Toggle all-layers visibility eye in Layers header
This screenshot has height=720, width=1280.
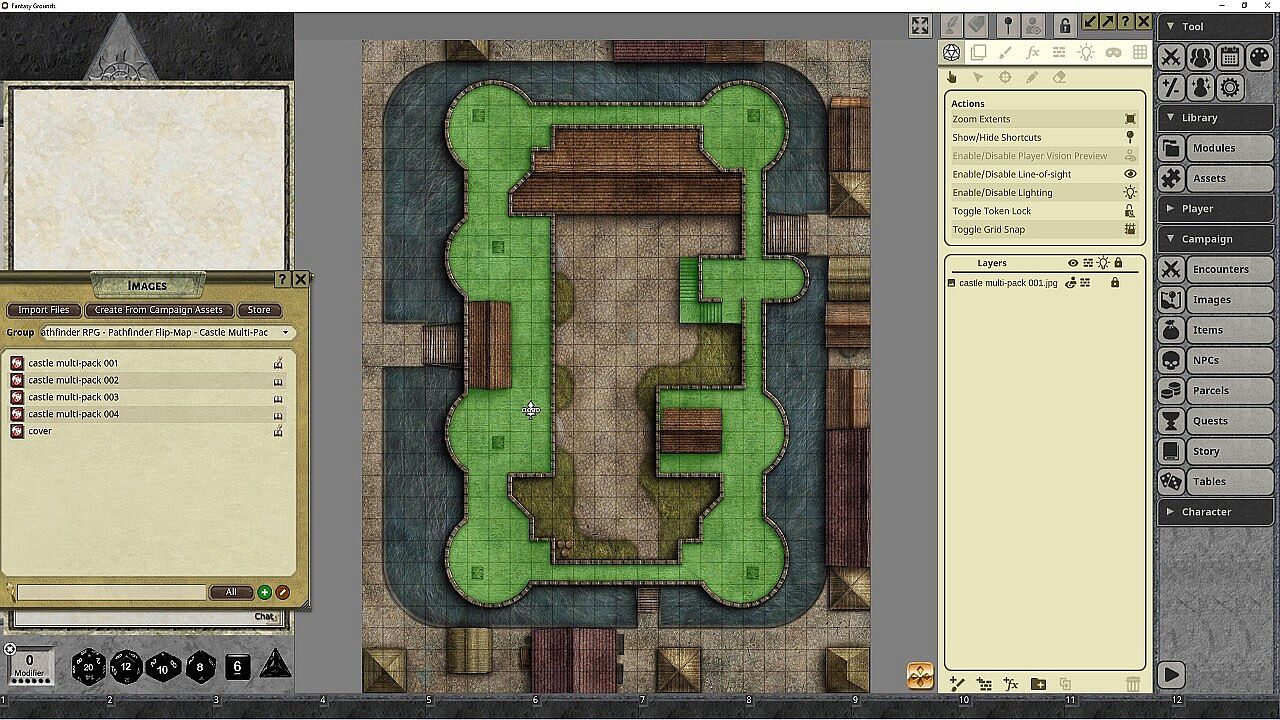point(1073,263)
